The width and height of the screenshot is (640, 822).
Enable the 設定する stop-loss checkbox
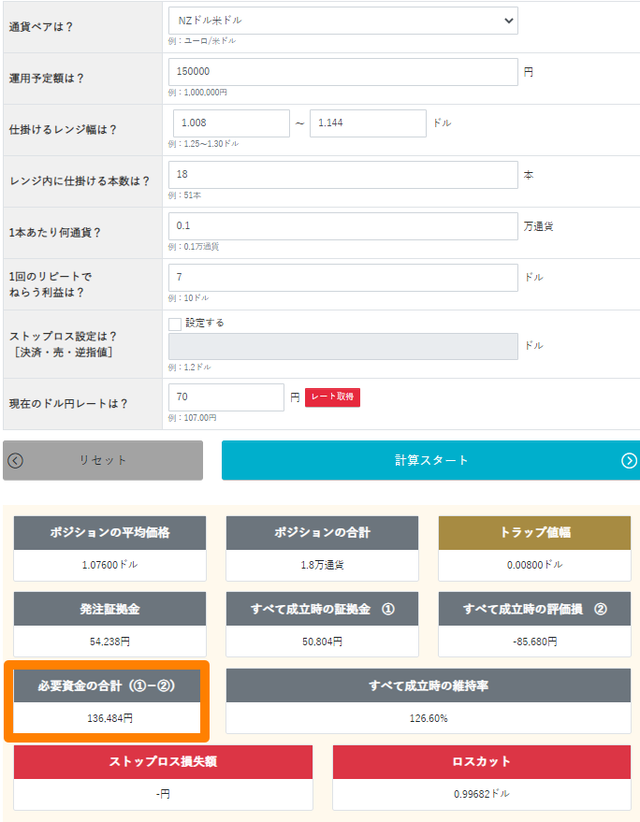[175, 324]
